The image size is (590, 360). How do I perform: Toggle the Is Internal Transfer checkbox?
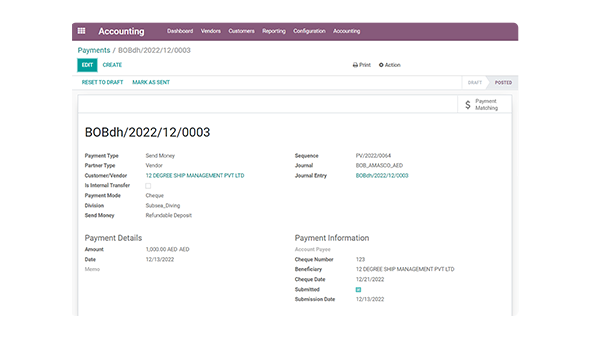click(148, 186)
